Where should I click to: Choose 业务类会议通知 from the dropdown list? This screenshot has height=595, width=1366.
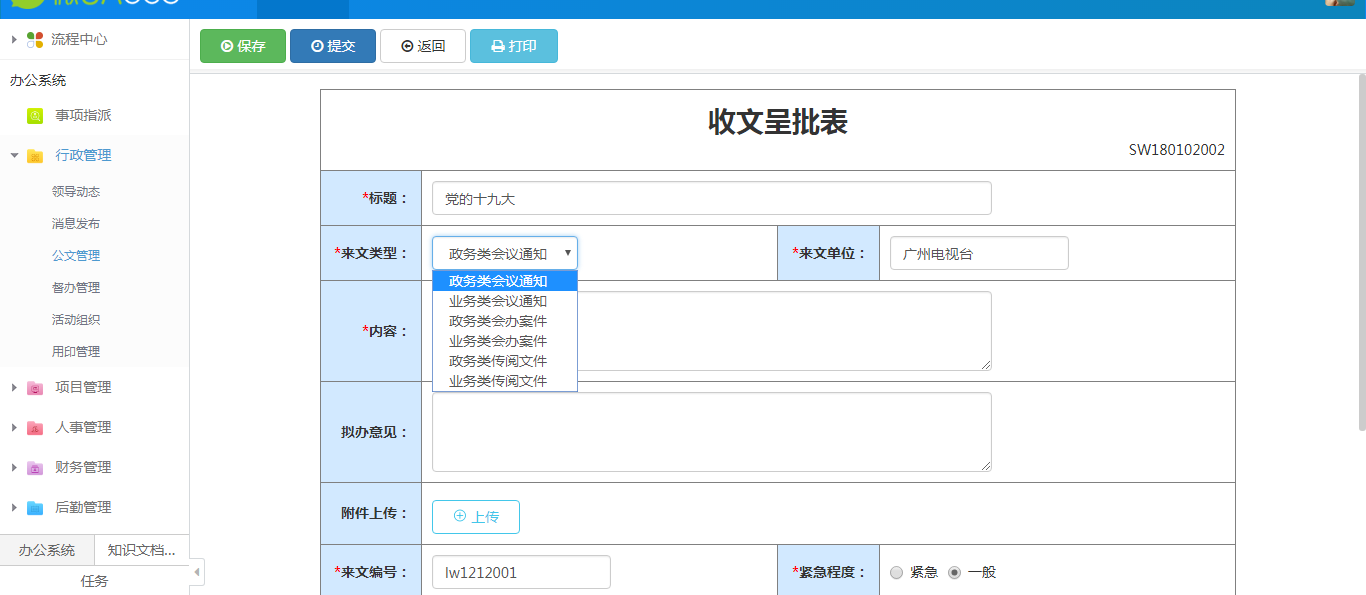498,301
